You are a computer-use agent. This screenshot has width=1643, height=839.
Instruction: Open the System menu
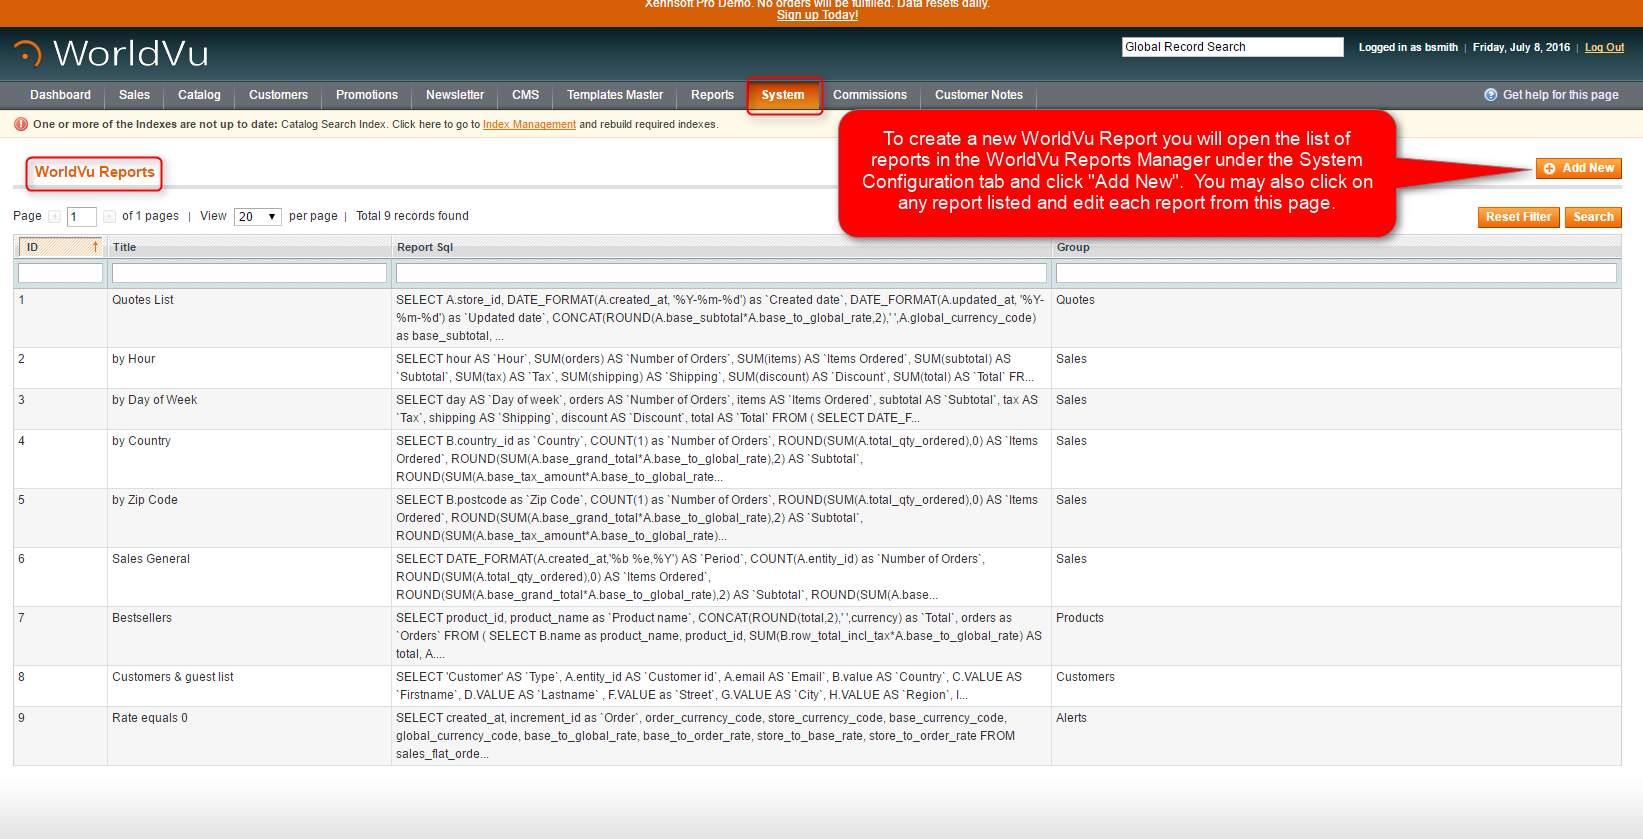click(783, 95)
